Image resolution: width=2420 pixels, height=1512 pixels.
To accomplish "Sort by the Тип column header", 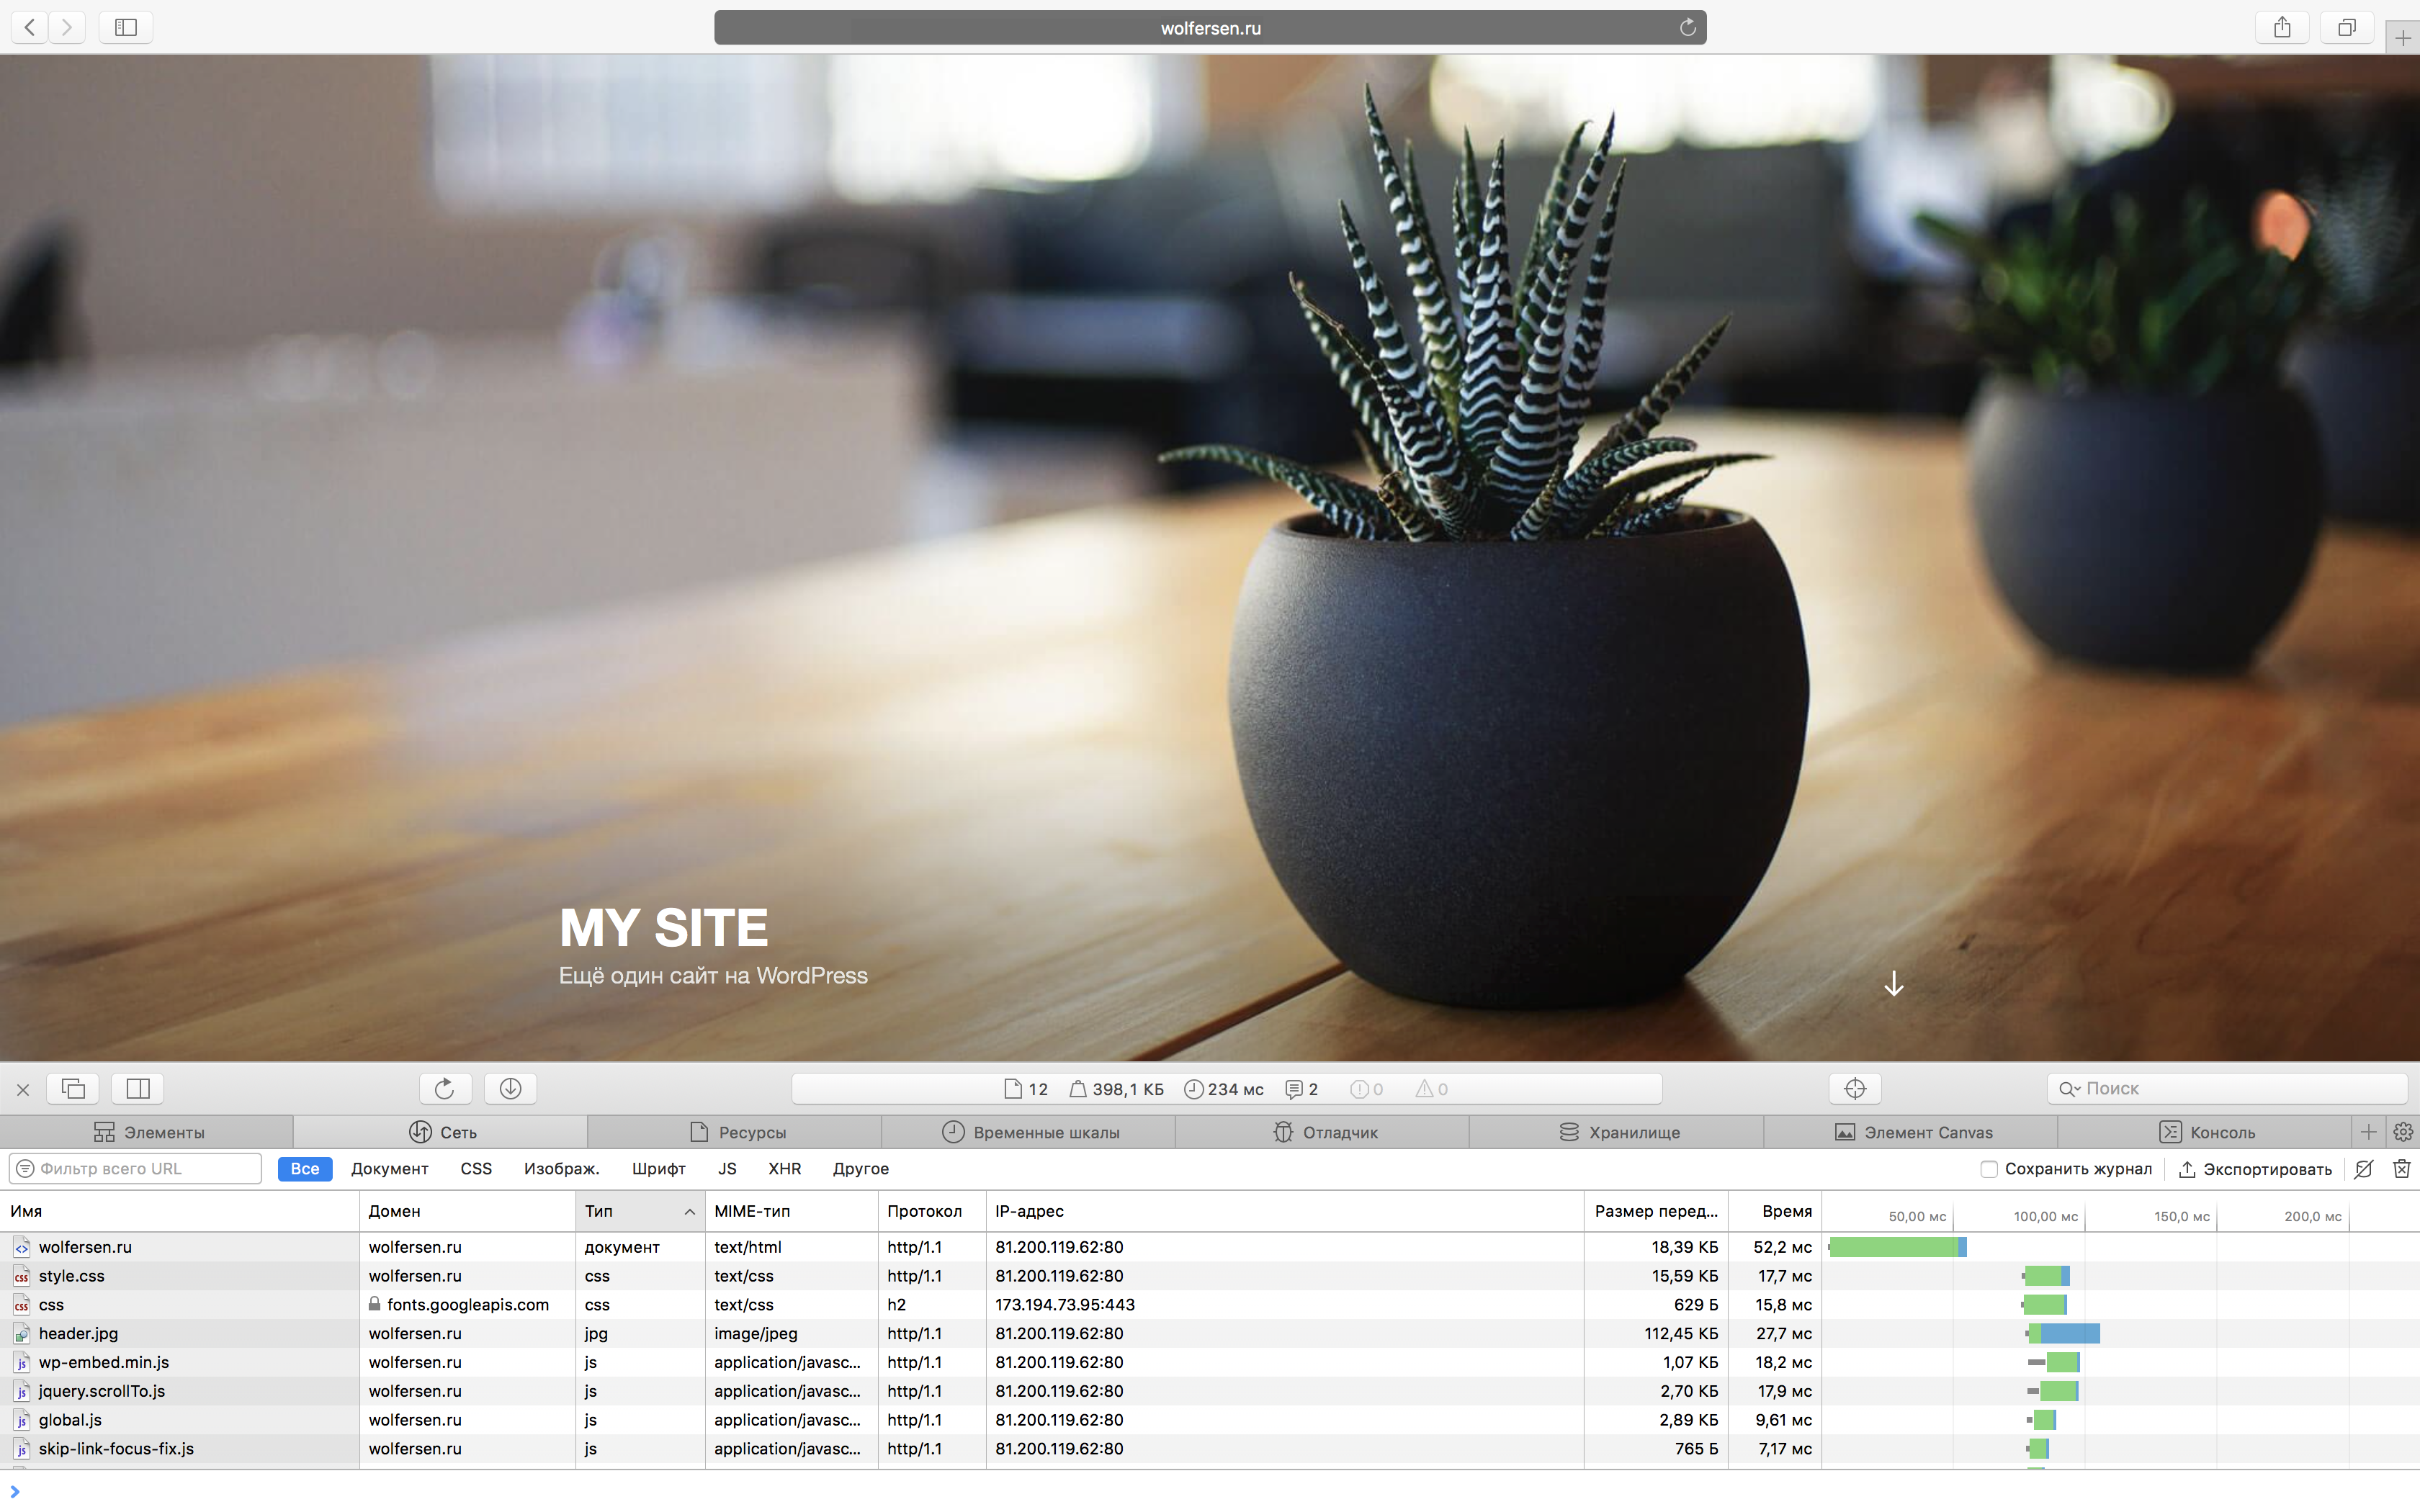I will click(638, 1211).
